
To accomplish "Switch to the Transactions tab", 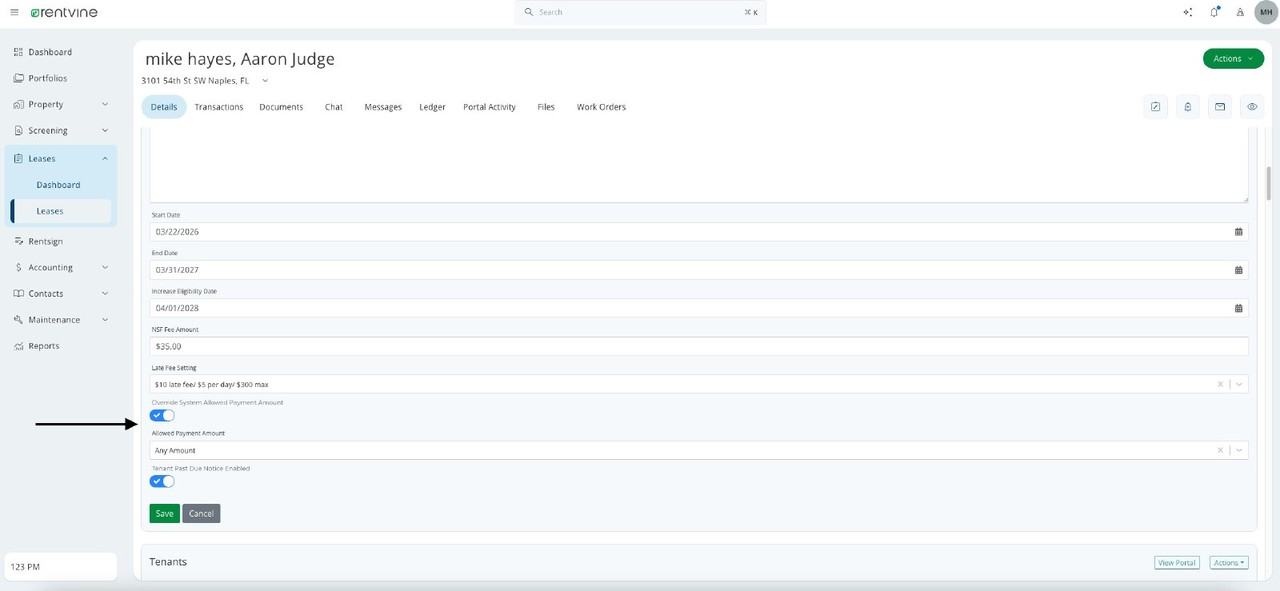I will point(219,107).
